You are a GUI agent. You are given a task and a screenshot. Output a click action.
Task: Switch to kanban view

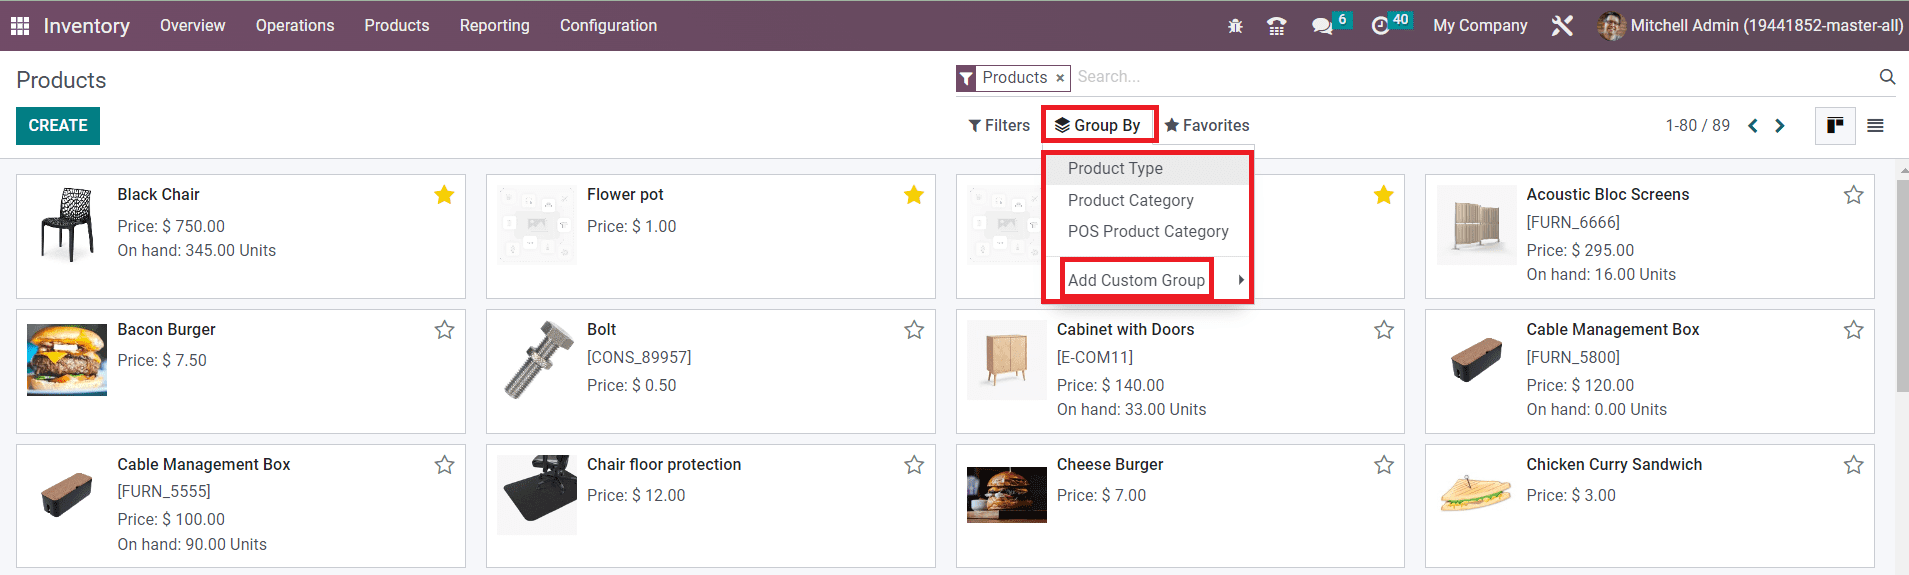point(1835,126)
